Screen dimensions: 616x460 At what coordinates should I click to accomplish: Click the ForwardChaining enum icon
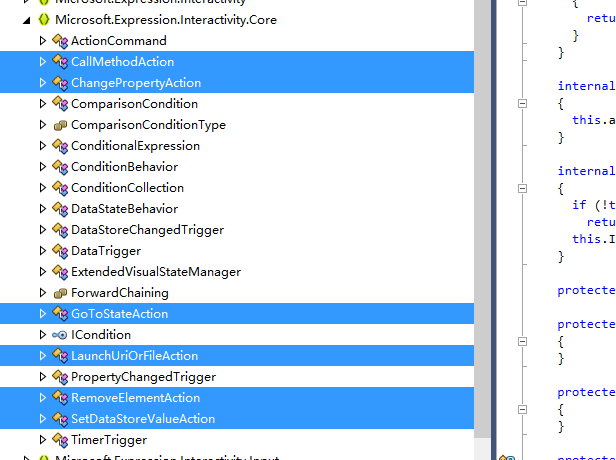(x=60, y=293)
